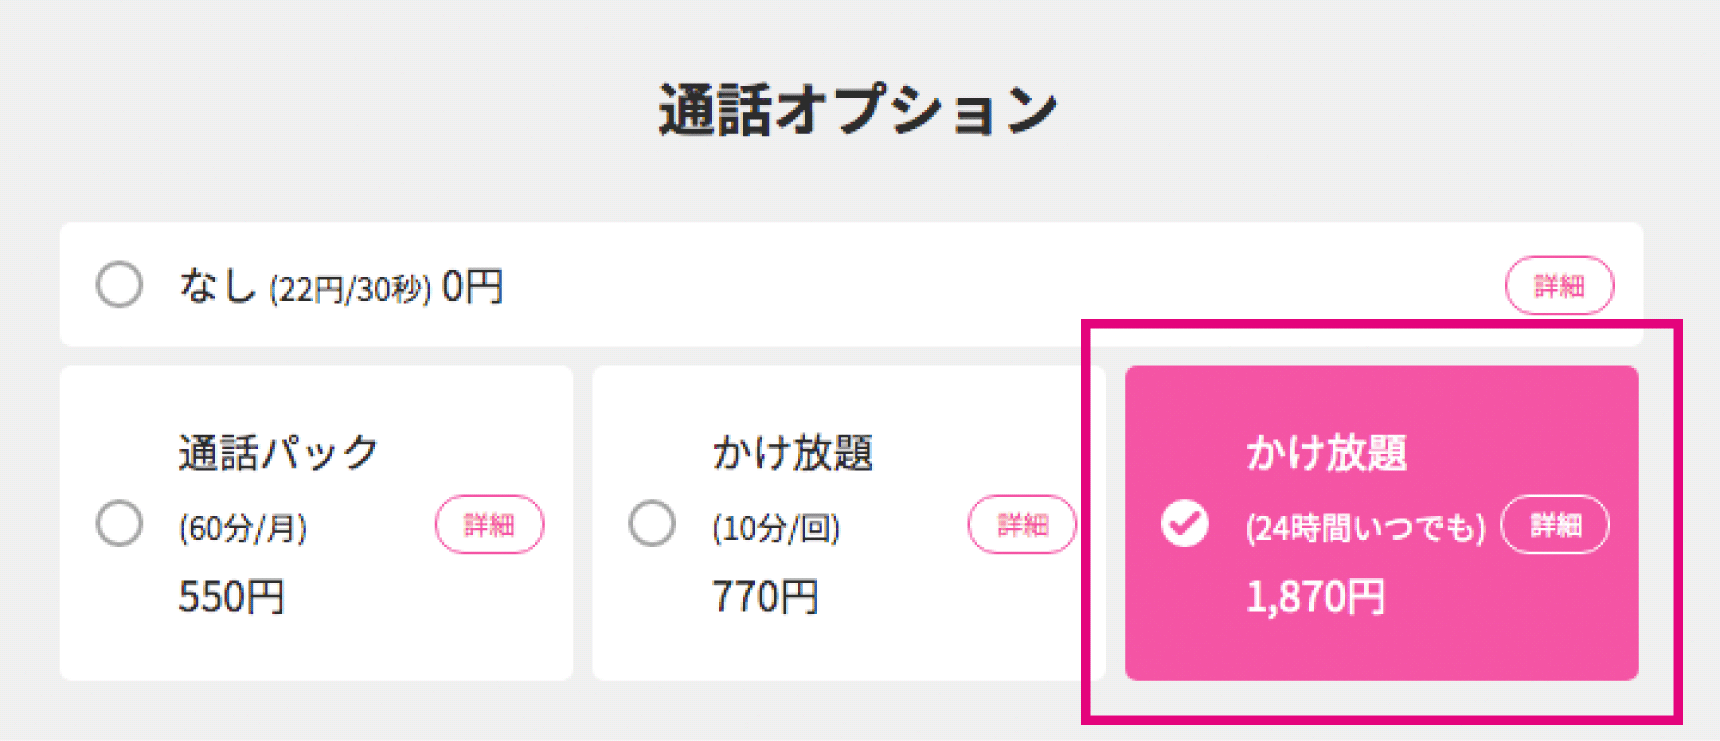This screenshot has width=1720, height=741.
Task: Click the (22円/30秒) rate text
Action: (350, 289)
